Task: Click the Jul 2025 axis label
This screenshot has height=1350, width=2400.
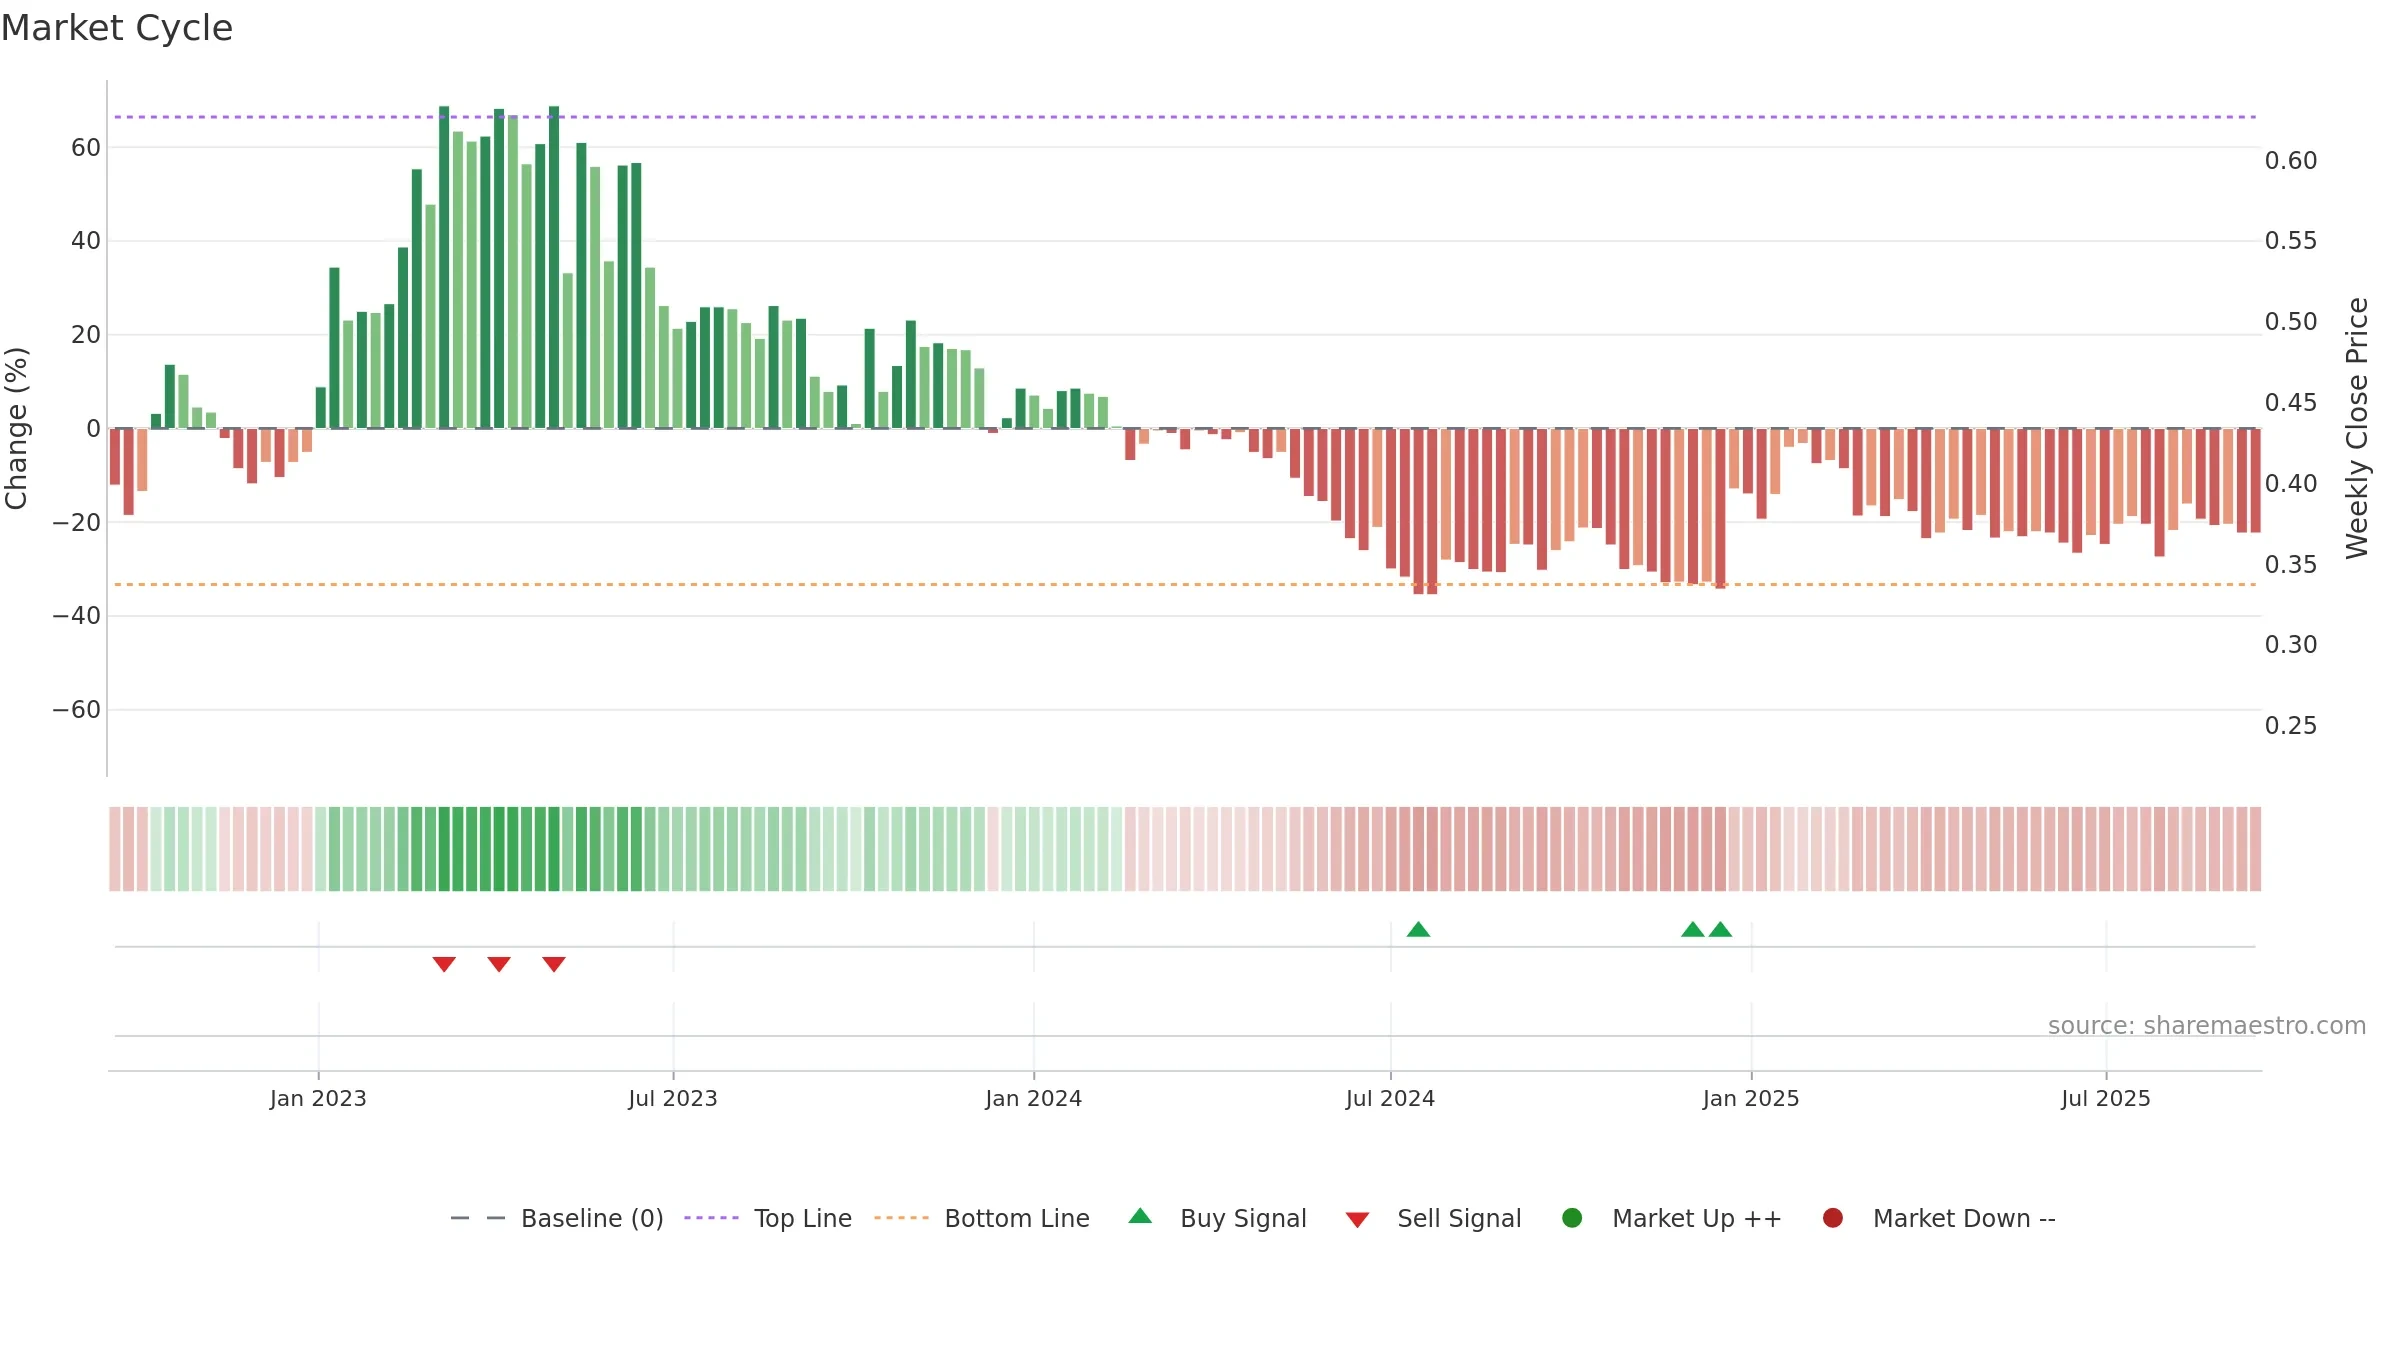Action: 2106,1098
